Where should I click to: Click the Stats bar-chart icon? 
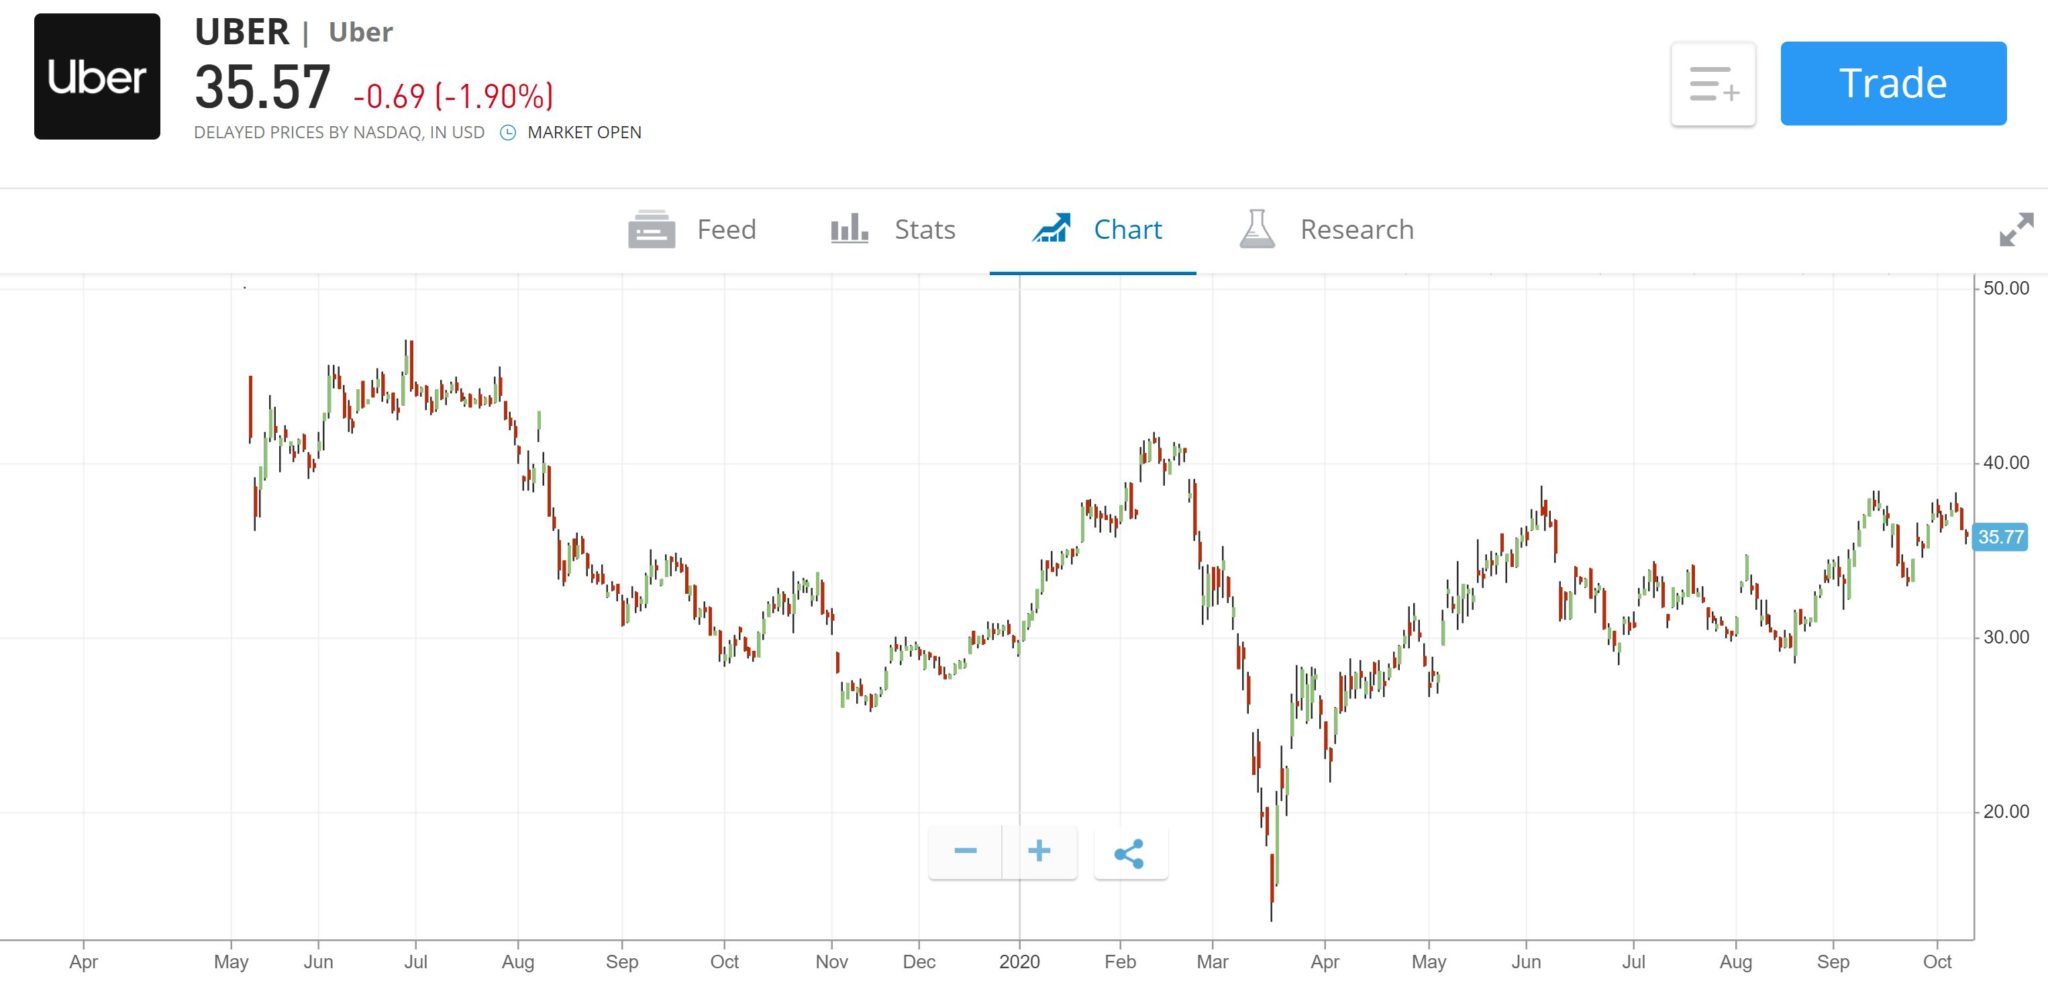[847, 229]
